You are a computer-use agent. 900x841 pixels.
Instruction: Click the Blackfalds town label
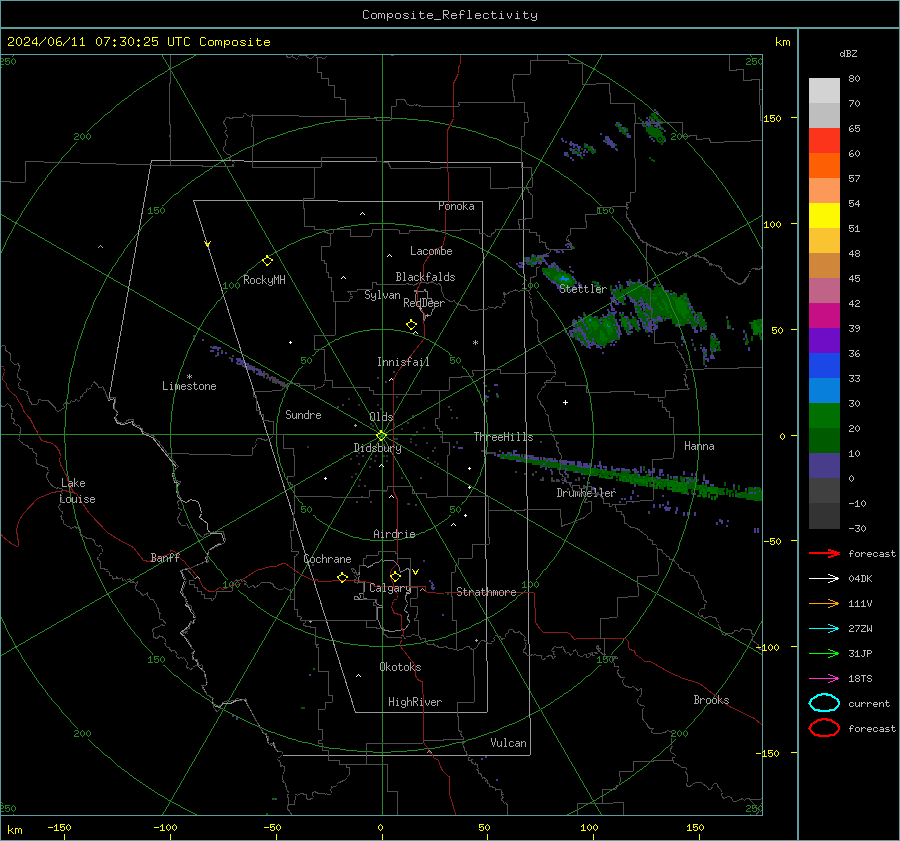point(425,277)
